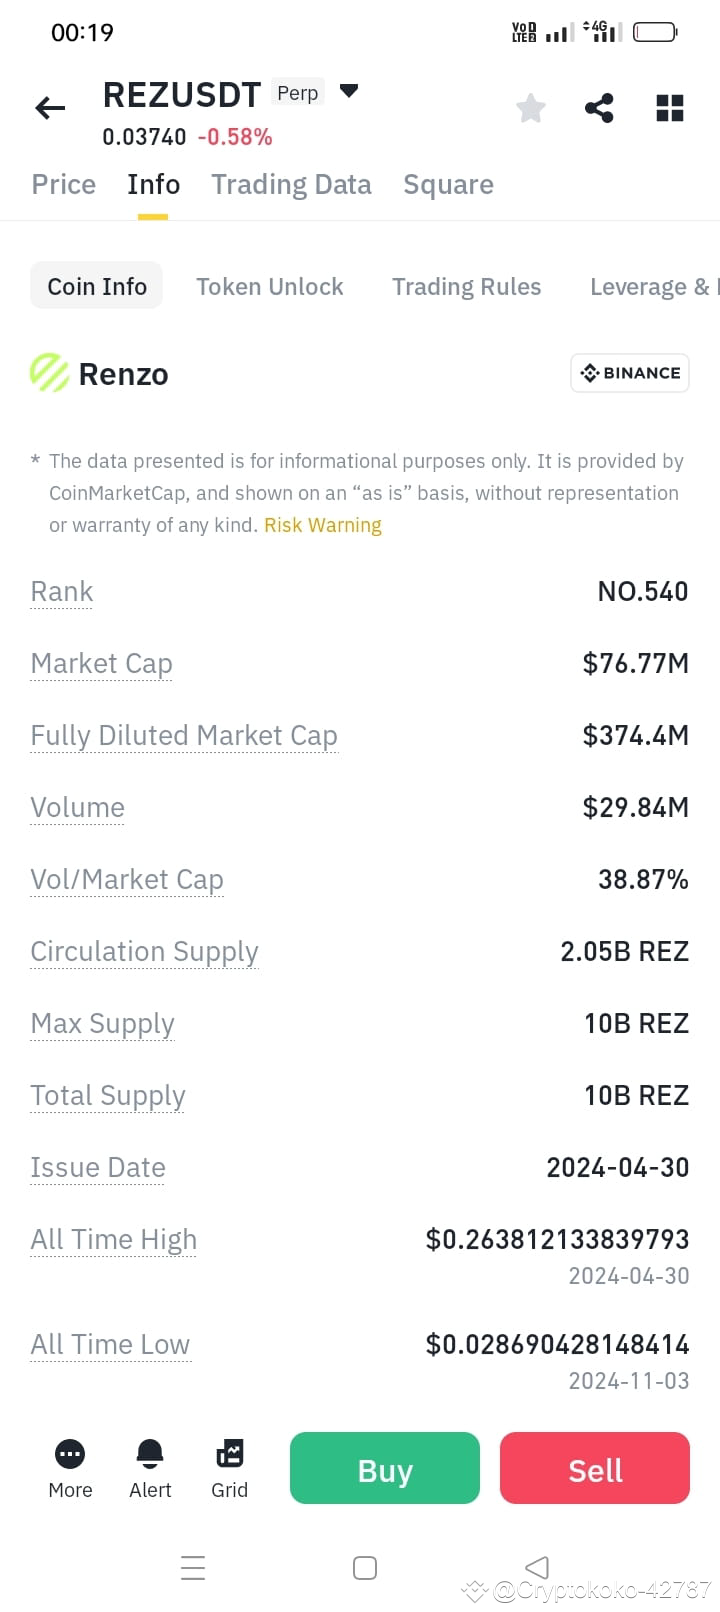Tap the Perp label beside REZUSDT
This screenshot has height=1612, width=720.
pyautogui.click(x=297, y=92)
